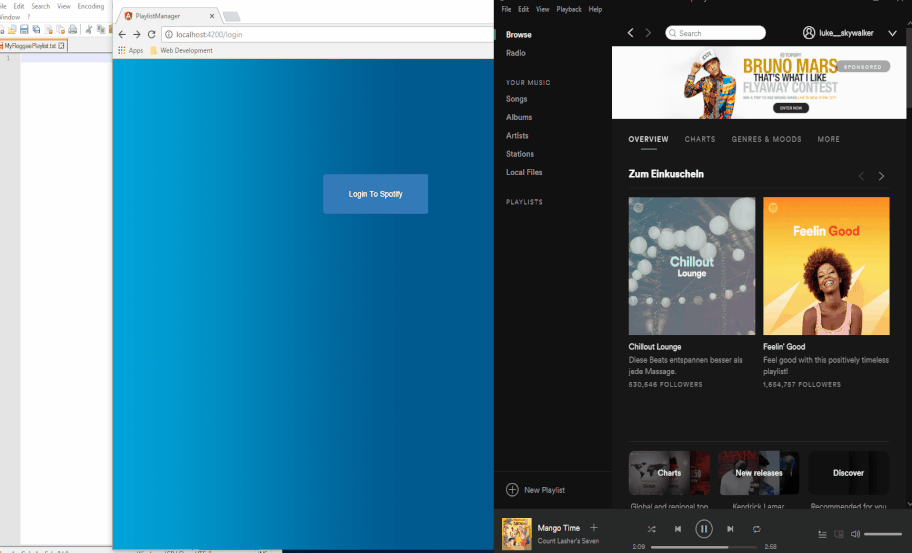Image resolution: width=912 pixels, height=553 pixels.
Task: Click the Copy icon in Notepad++ toolbar
Action: 101,29
